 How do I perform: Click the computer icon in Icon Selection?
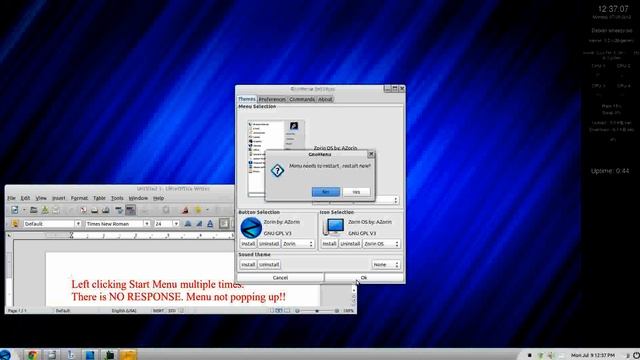(333, 227)
